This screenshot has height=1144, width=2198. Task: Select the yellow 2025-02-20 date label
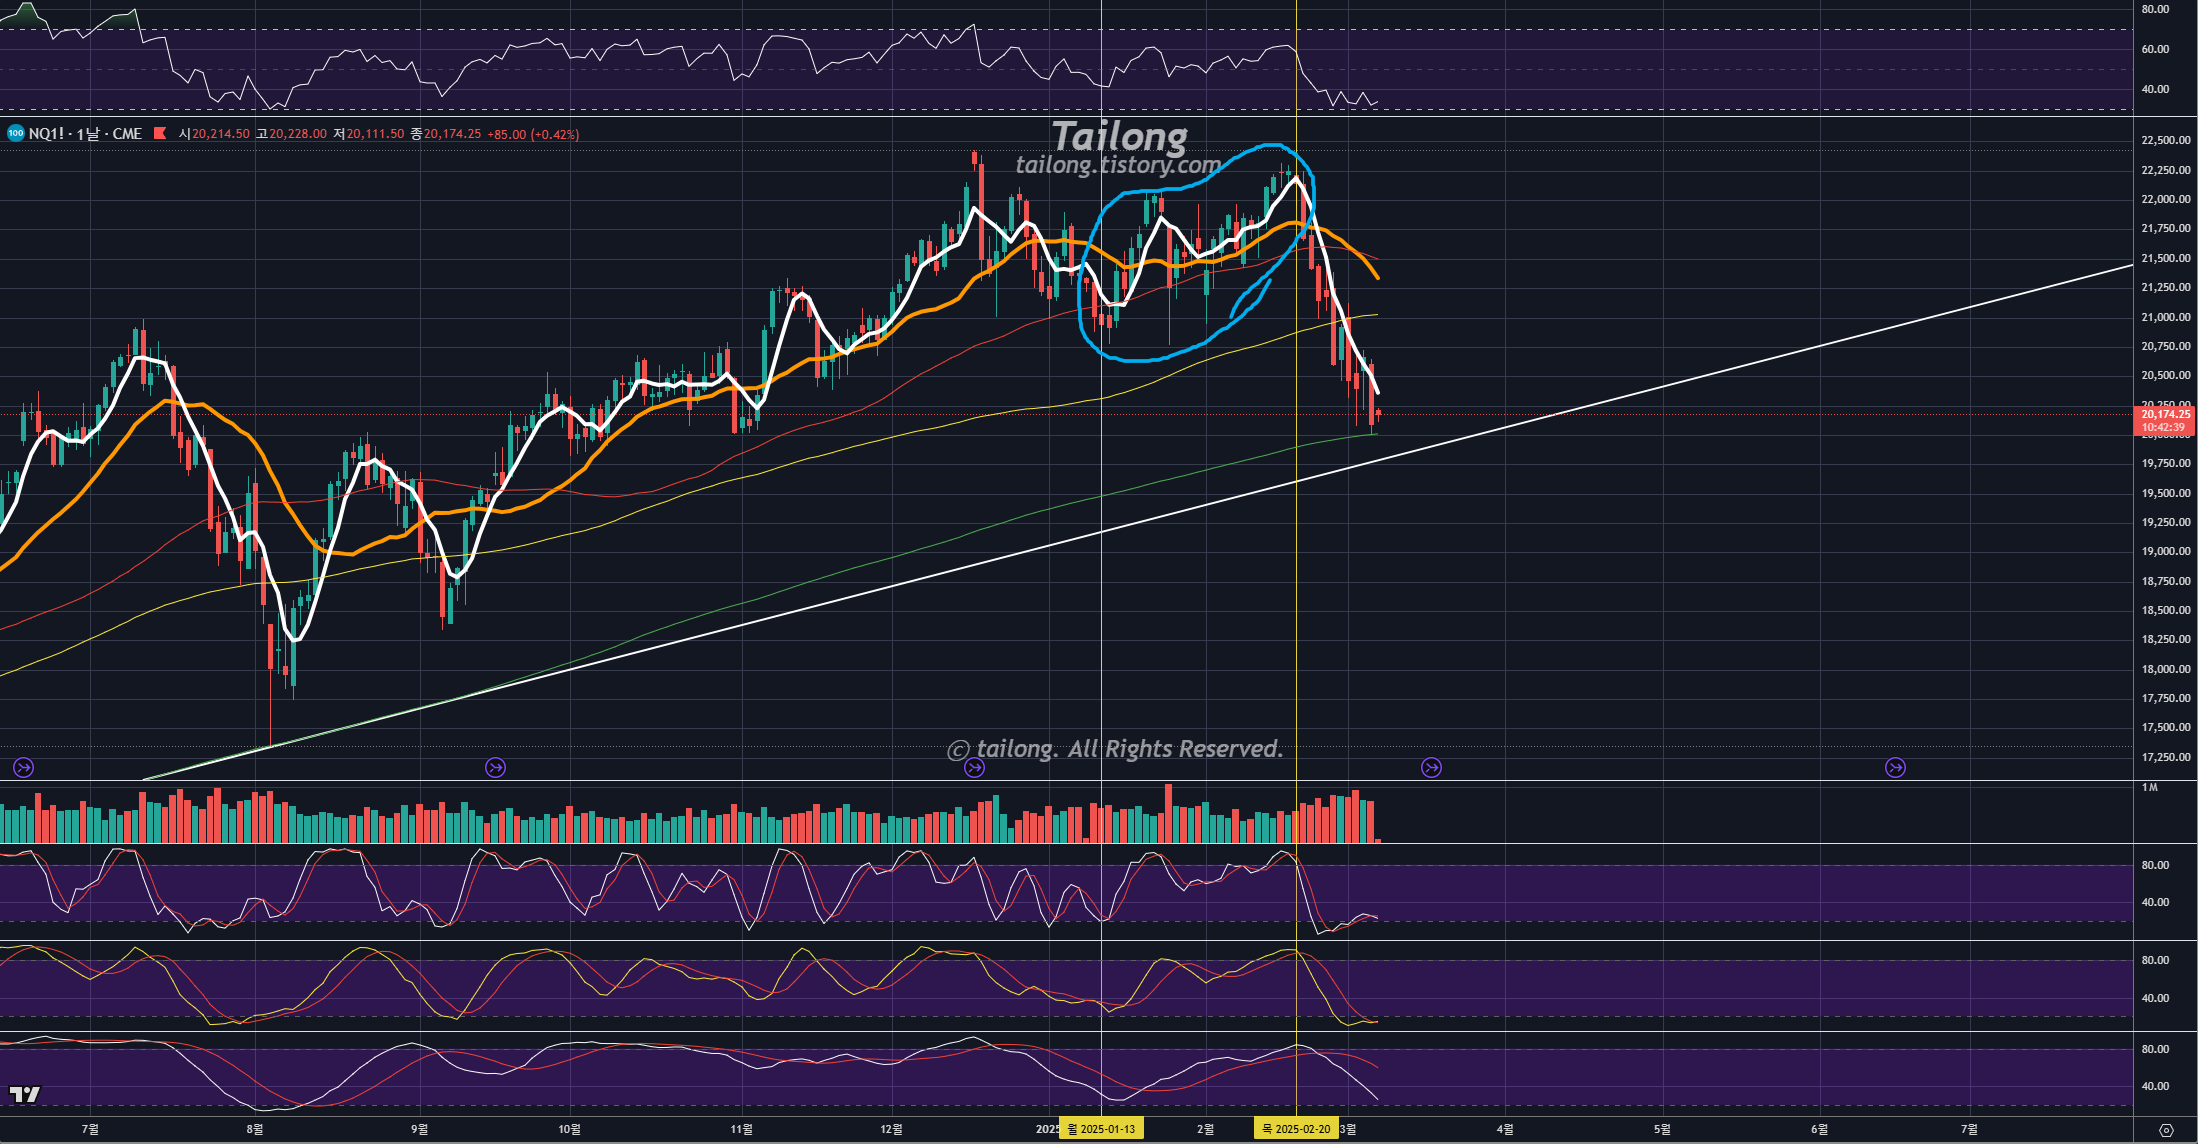click(1296, 1129)
